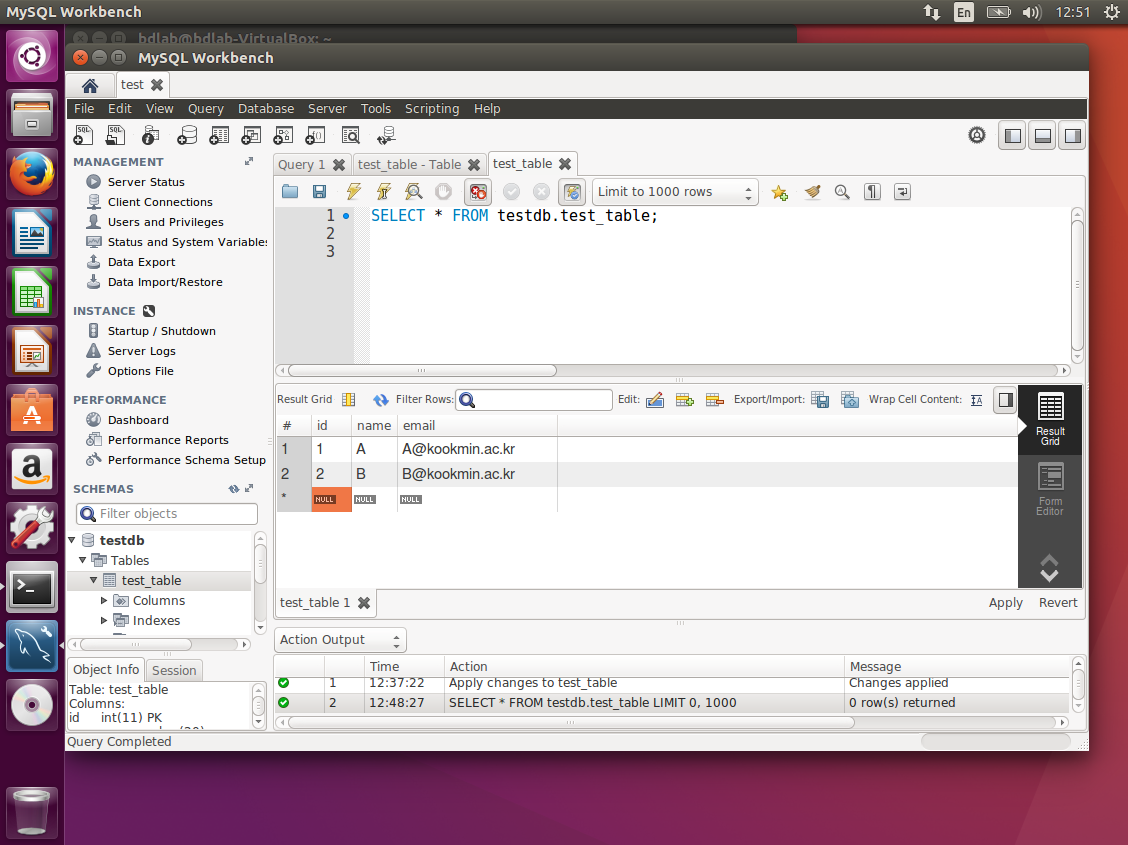
Task: Collapse the testdb schema node
Action: (72, 539)
